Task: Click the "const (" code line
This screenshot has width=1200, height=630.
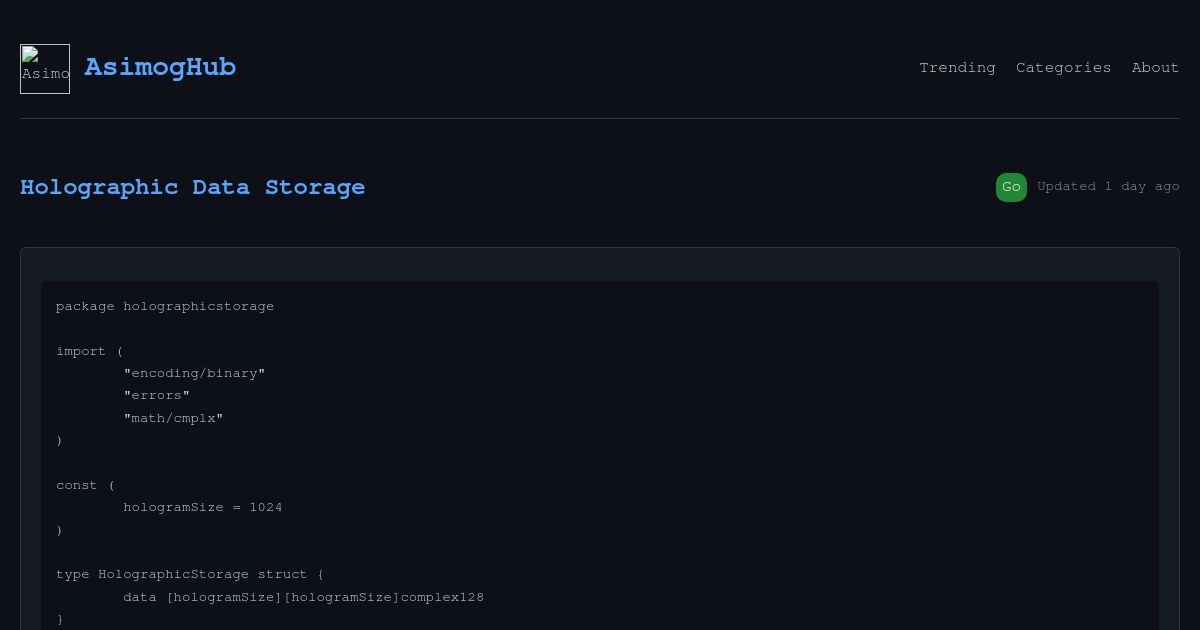Action: tap(85, 485)
